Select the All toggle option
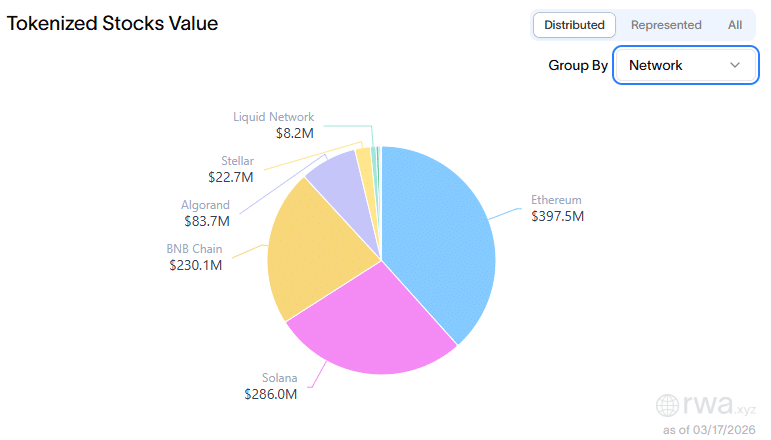Screen dimensions: 771x440 [x=735, y=25]
